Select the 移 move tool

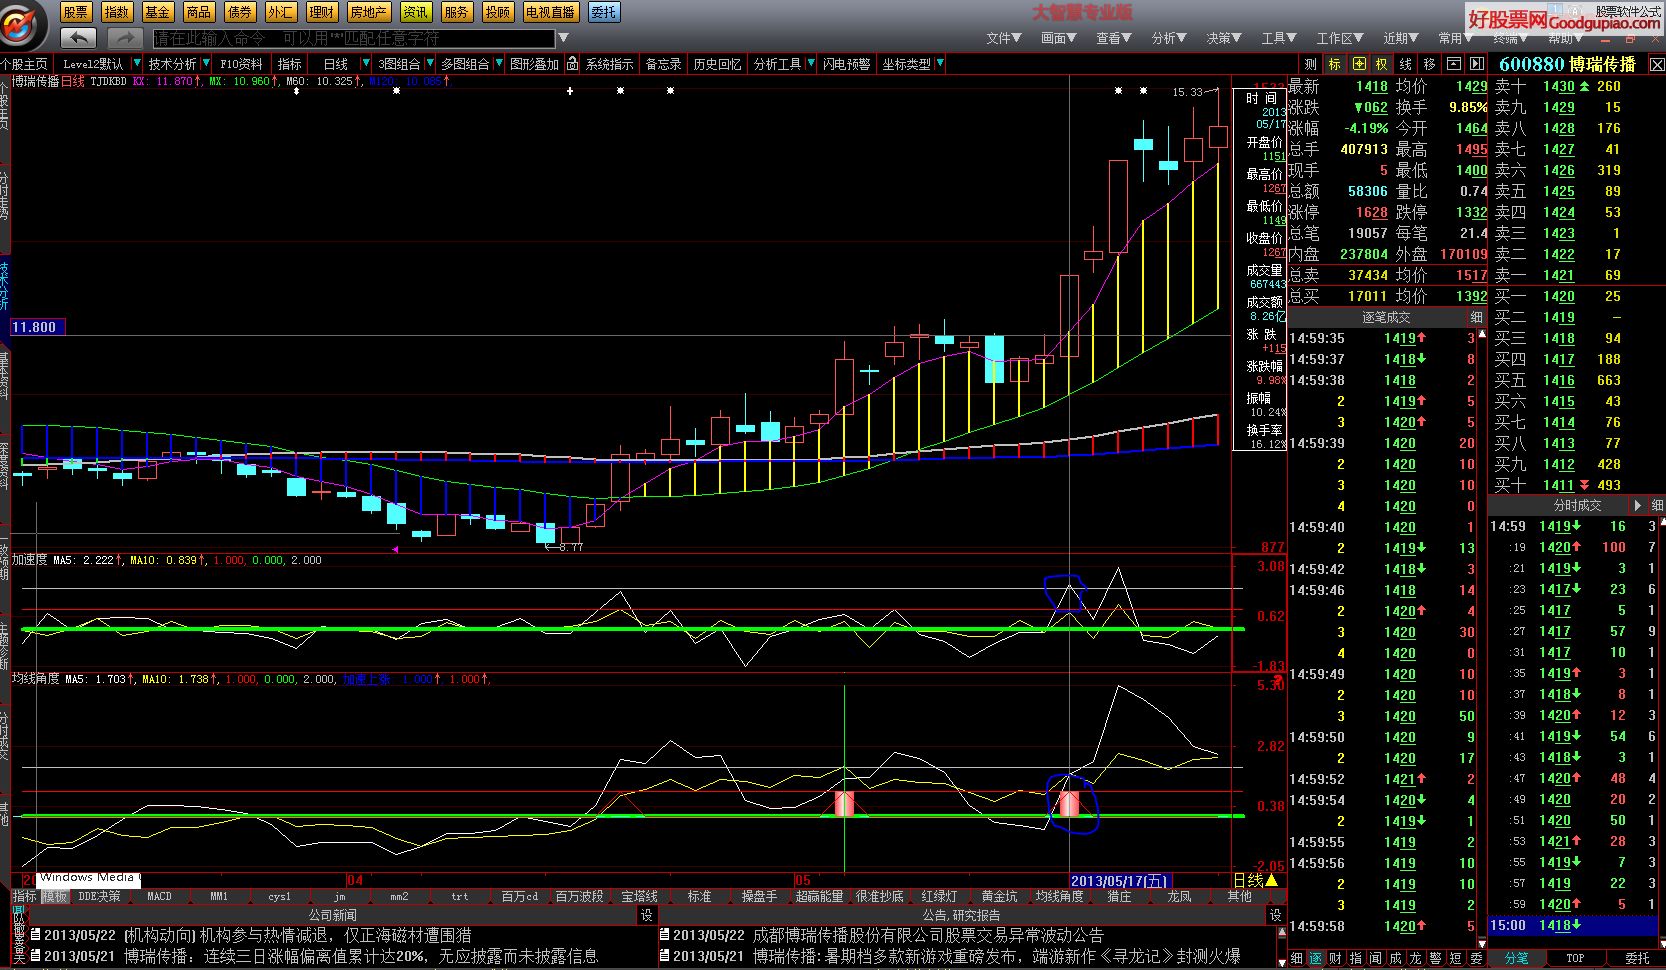(x=1430, y=64)
